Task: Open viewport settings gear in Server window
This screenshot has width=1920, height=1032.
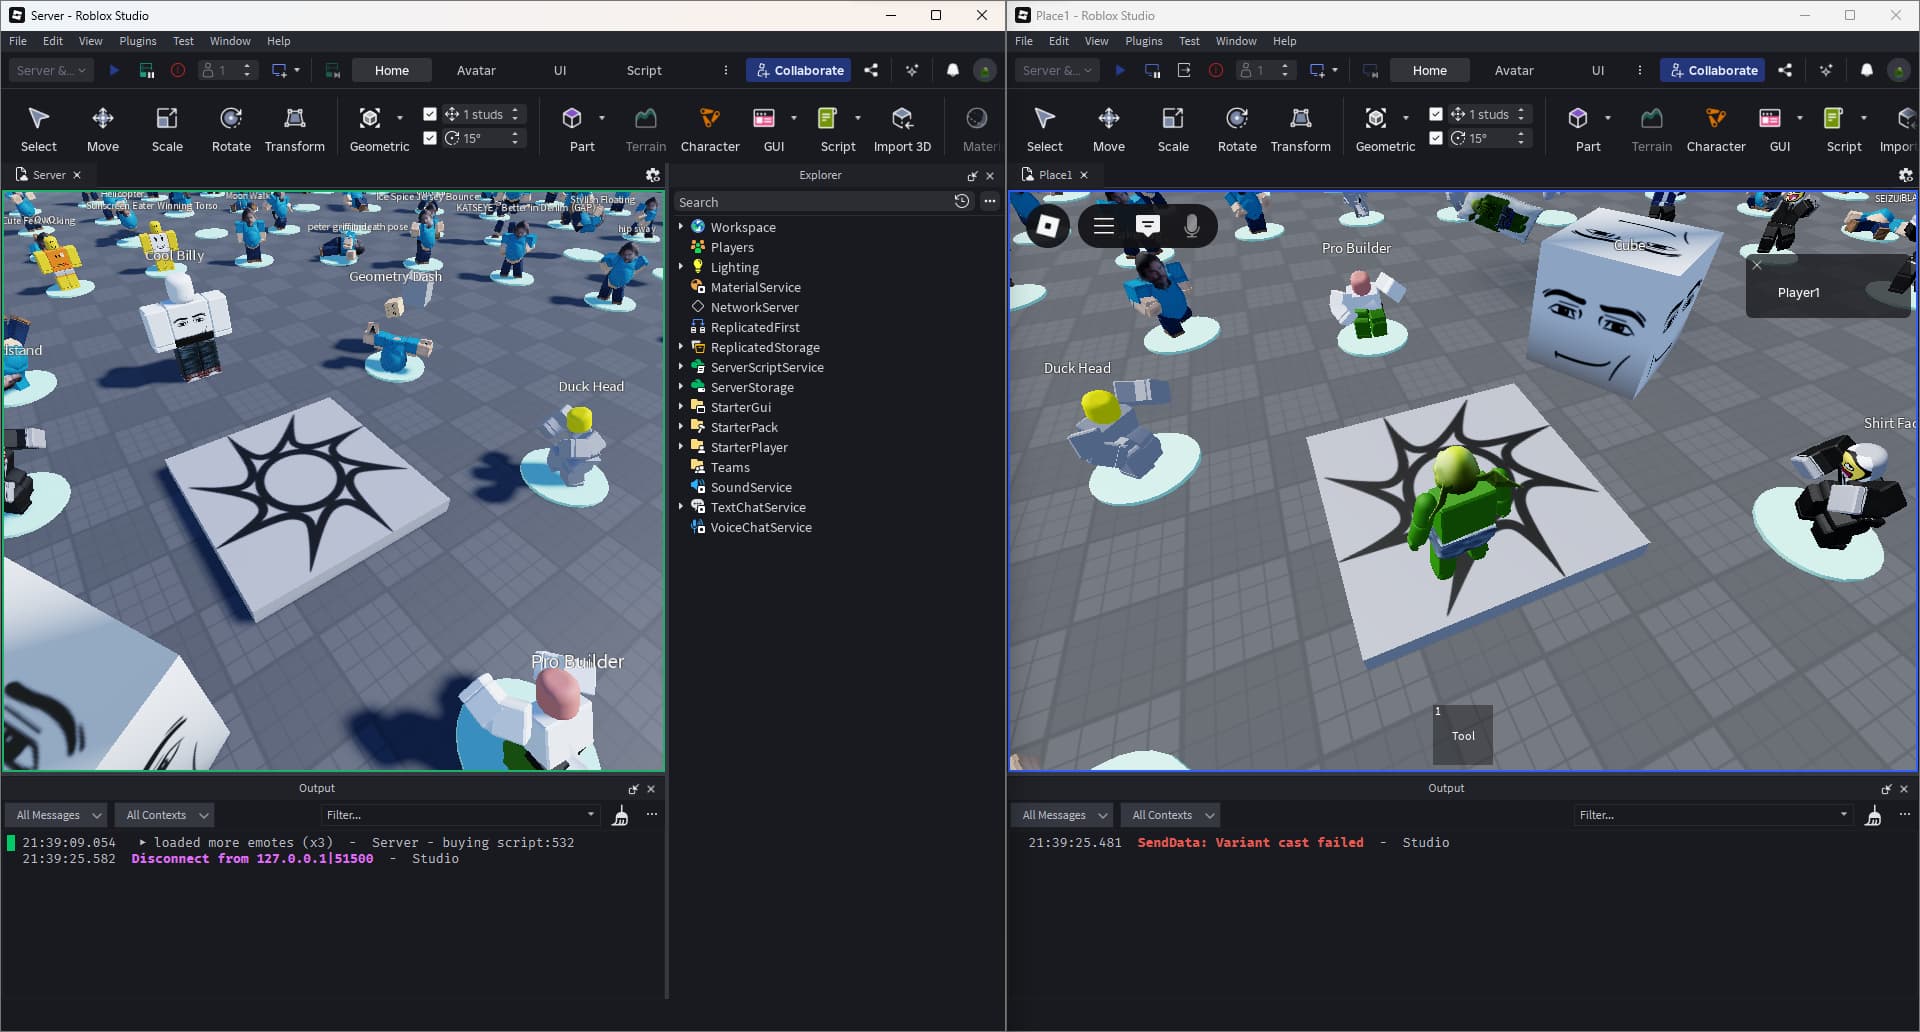Action: pos(652,175)
